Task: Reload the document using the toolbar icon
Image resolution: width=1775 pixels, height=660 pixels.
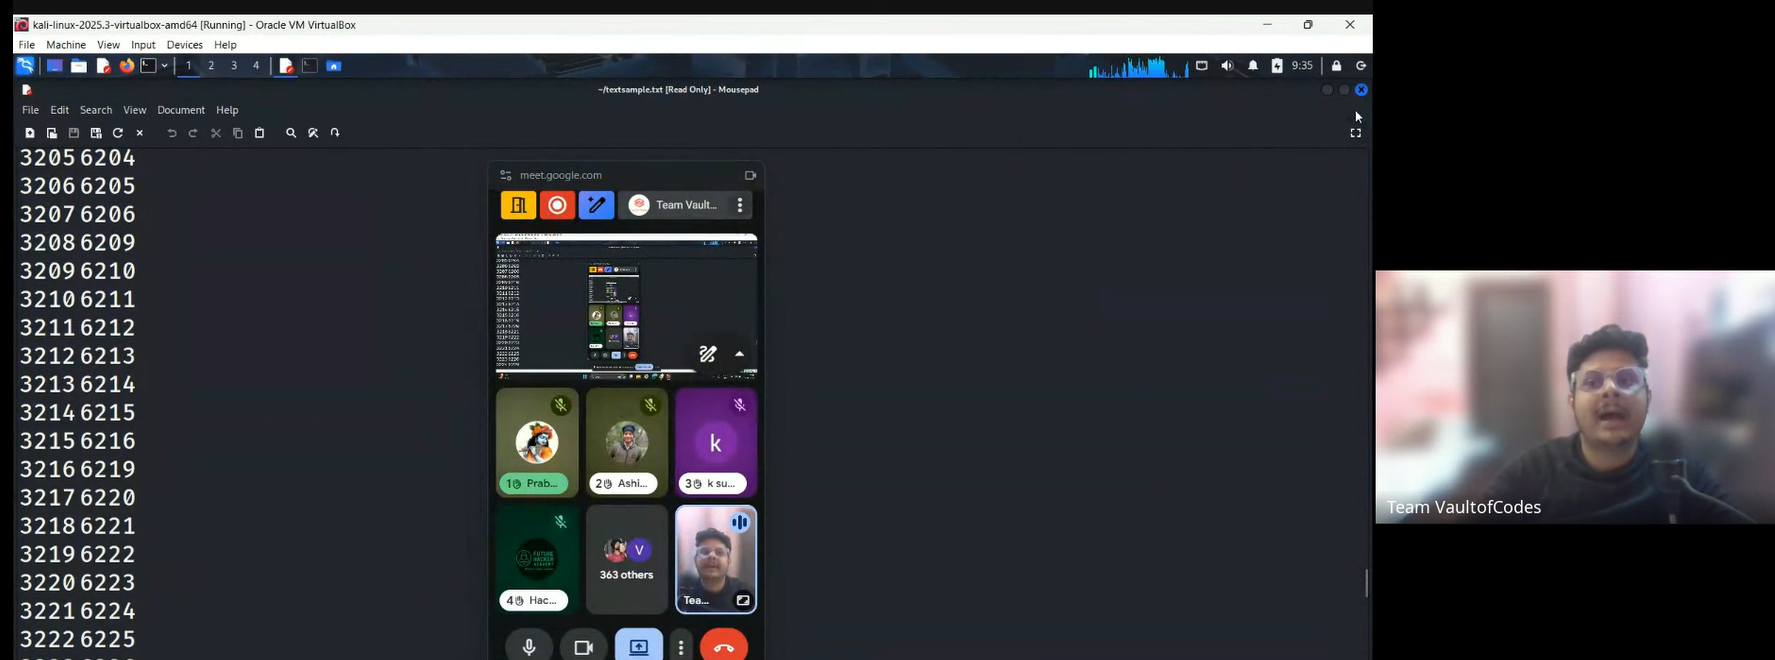Action: pos(118,133)
